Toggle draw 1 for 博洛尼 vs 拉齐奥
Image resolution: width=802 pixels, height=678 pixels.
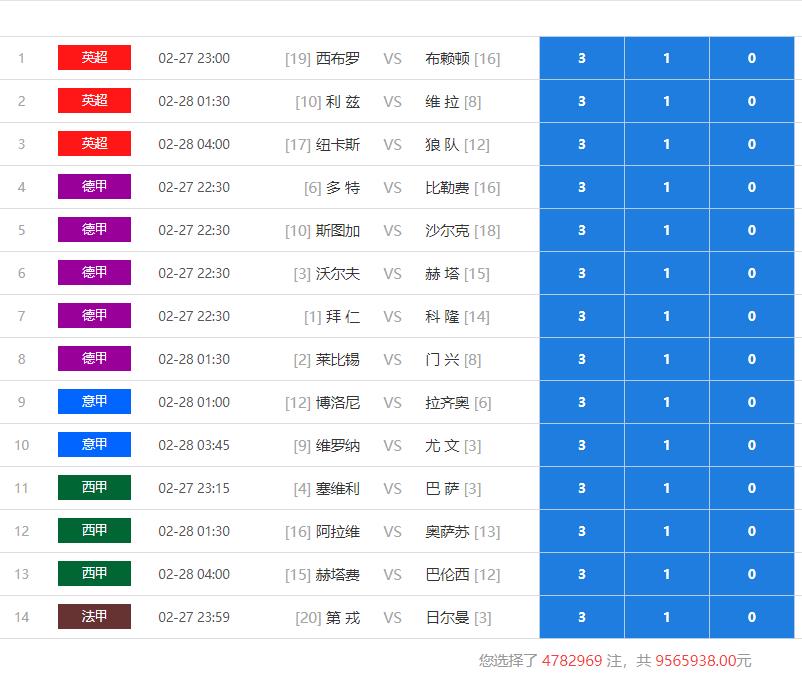667,402
